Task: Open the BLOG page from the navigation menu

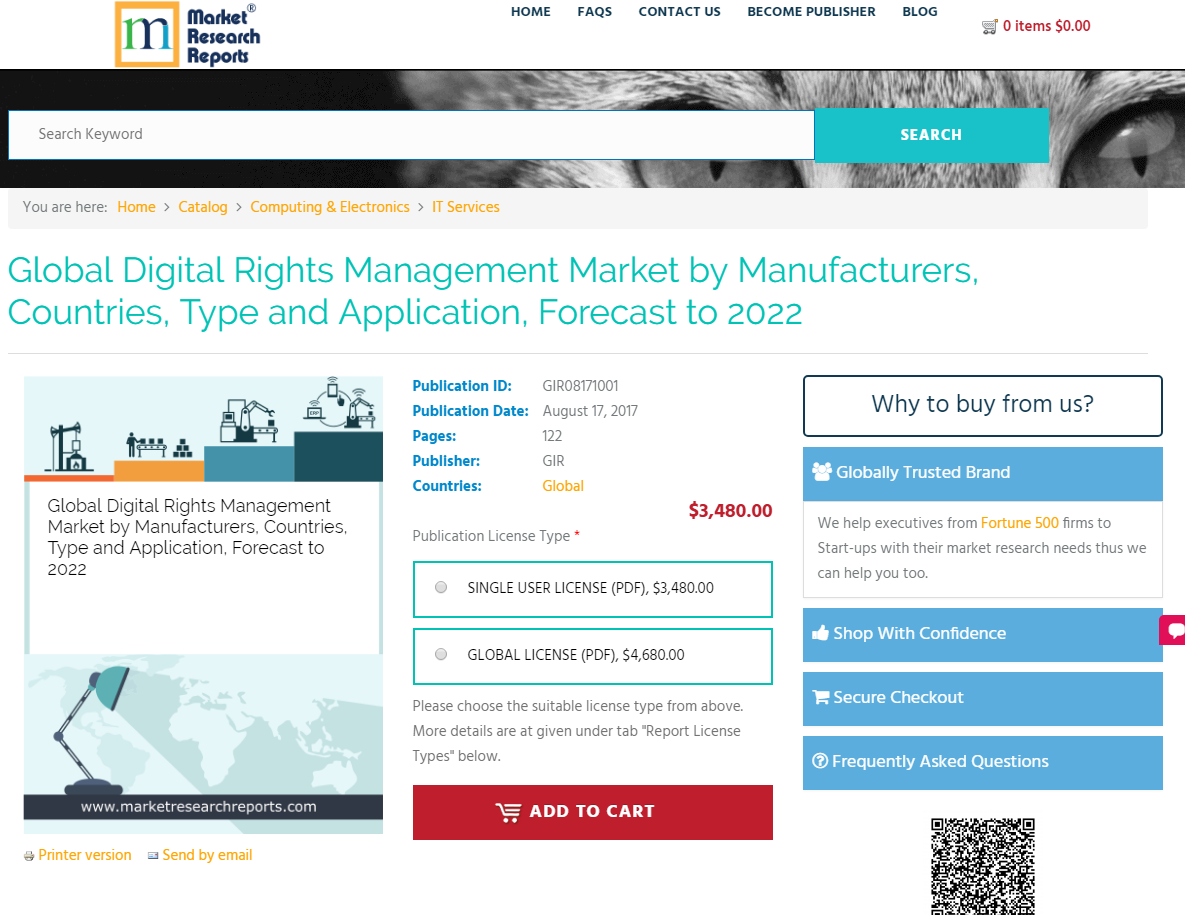Action: coord(920,12)
